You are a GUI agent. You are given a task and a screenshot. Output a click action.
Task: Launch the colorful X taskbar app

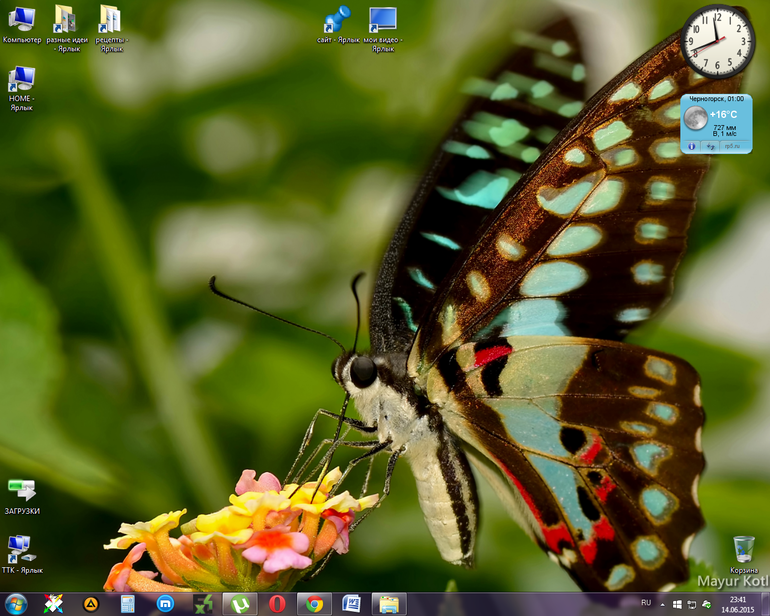53,604
